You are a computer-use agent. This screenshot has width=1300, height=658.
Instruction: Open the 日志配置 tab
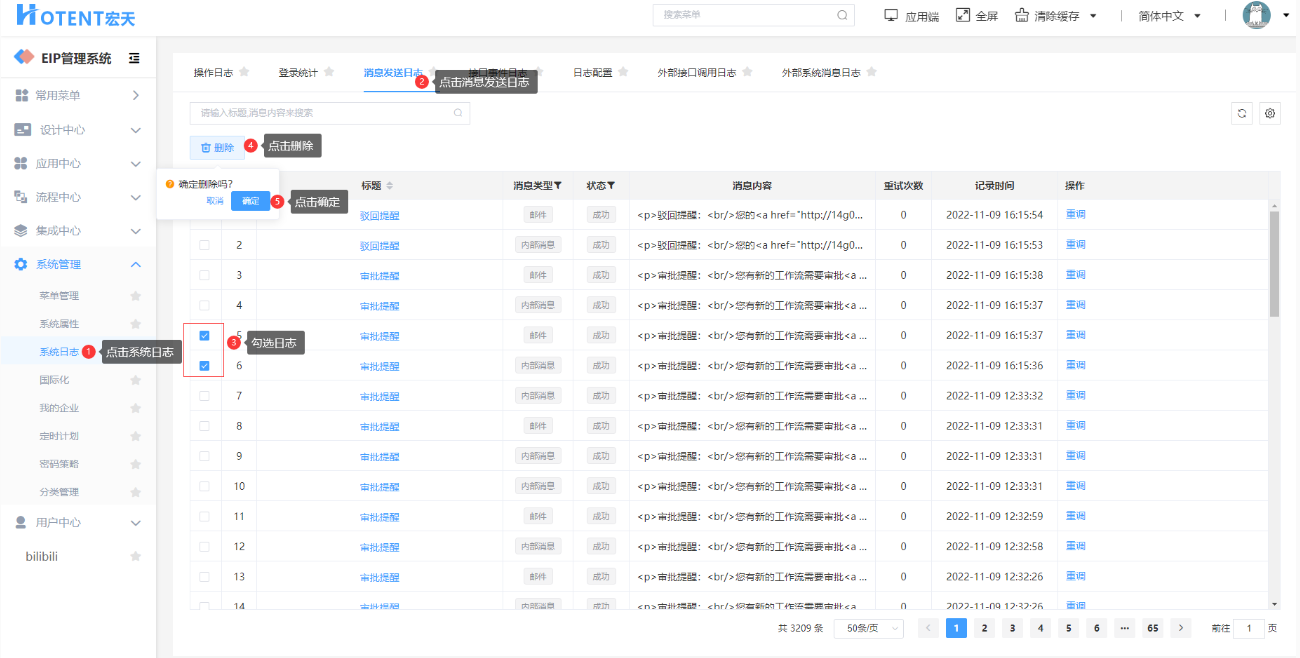pyautogui.click(x=592, y=73)
